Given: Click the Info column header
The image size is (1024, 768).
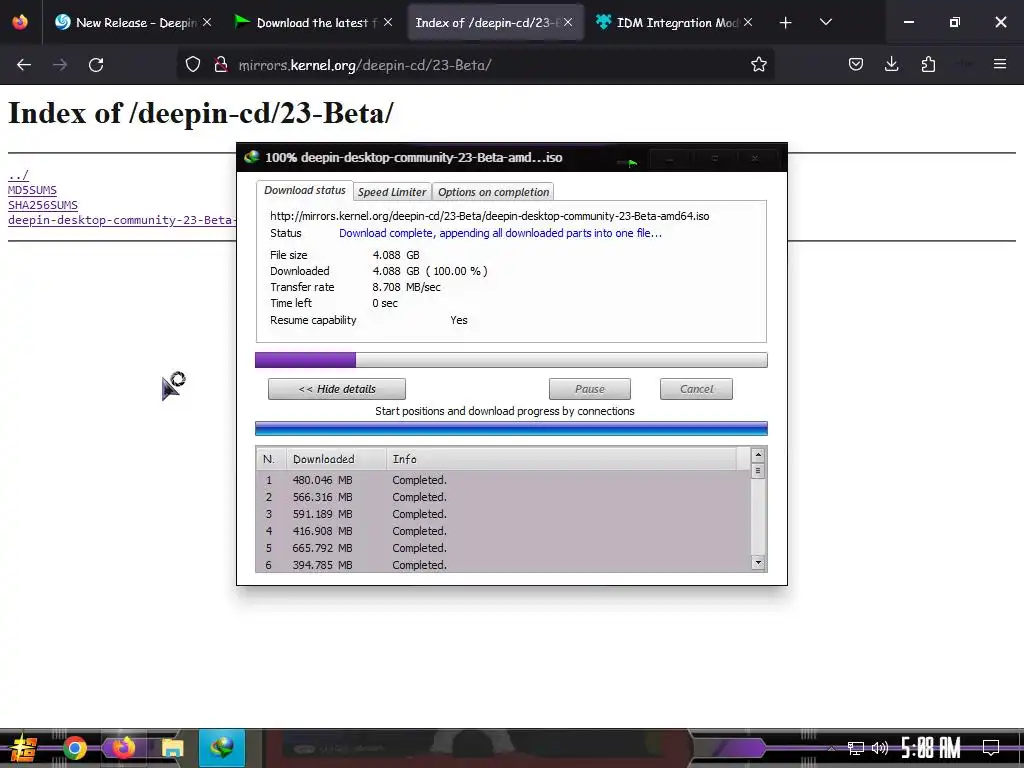Looking at the screenshot, I should (562, 459).
